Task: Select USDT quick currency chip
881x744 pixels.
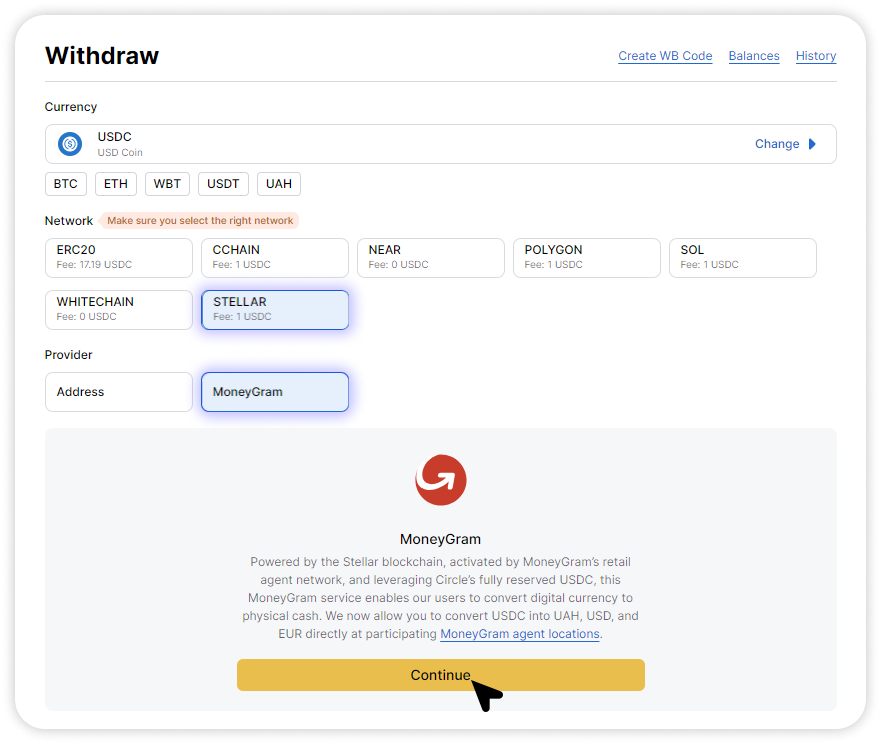Action: tap(223, 184)
